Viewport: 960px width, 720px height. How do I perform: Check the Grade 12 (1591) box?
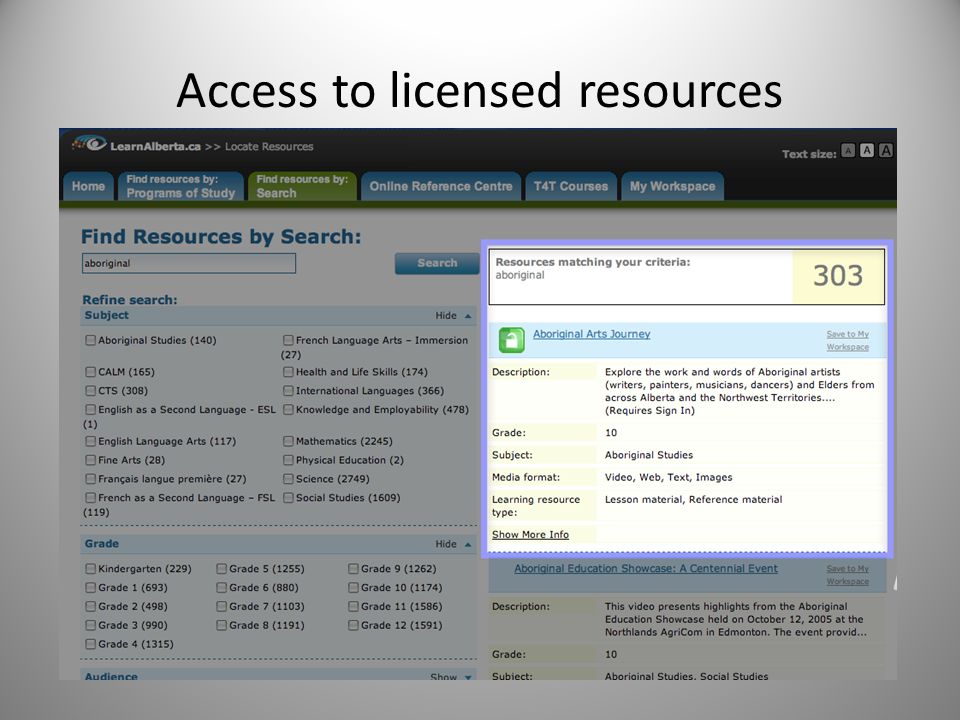tap(353, 625)
